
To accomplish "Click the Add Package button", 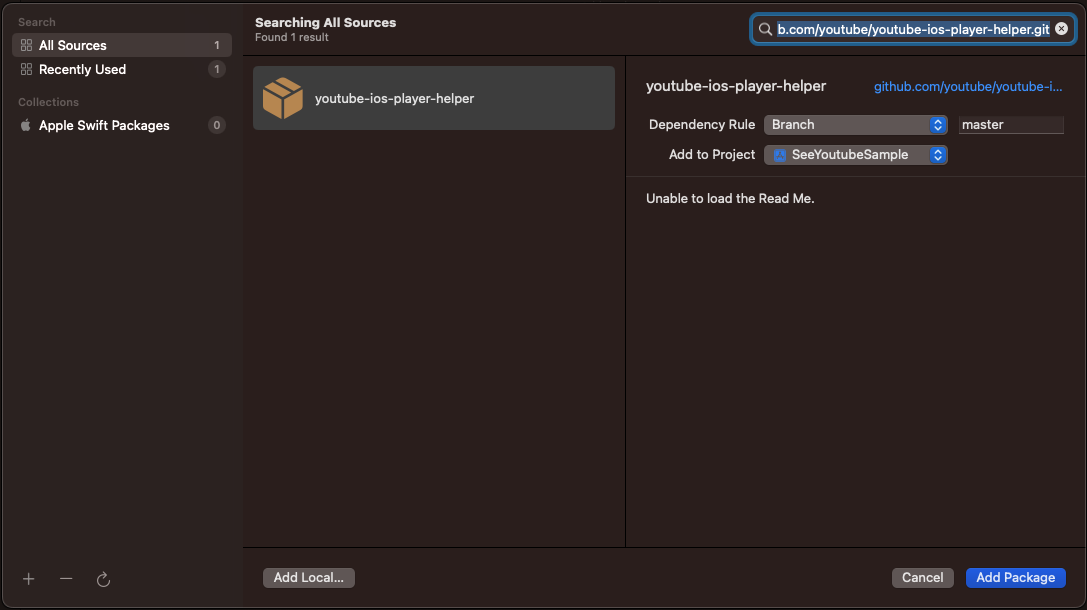I will 1016,577.
